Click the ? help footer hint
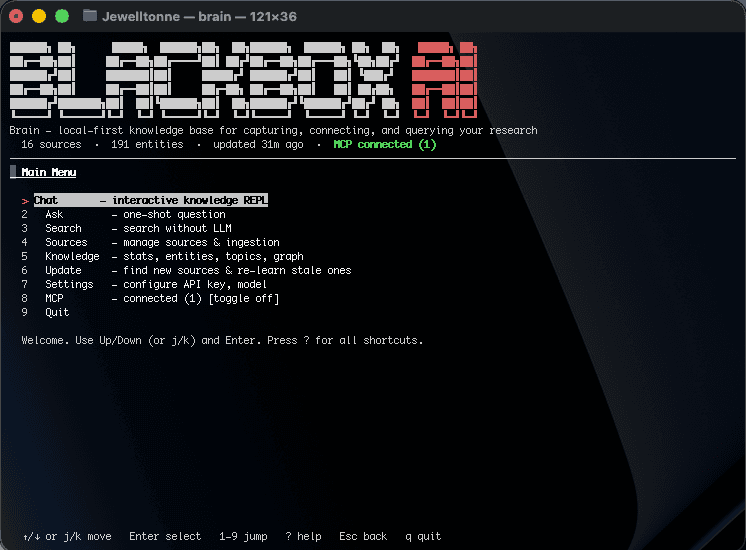The image size is (746, 550). pyautogui.click(x=304, y=537)
